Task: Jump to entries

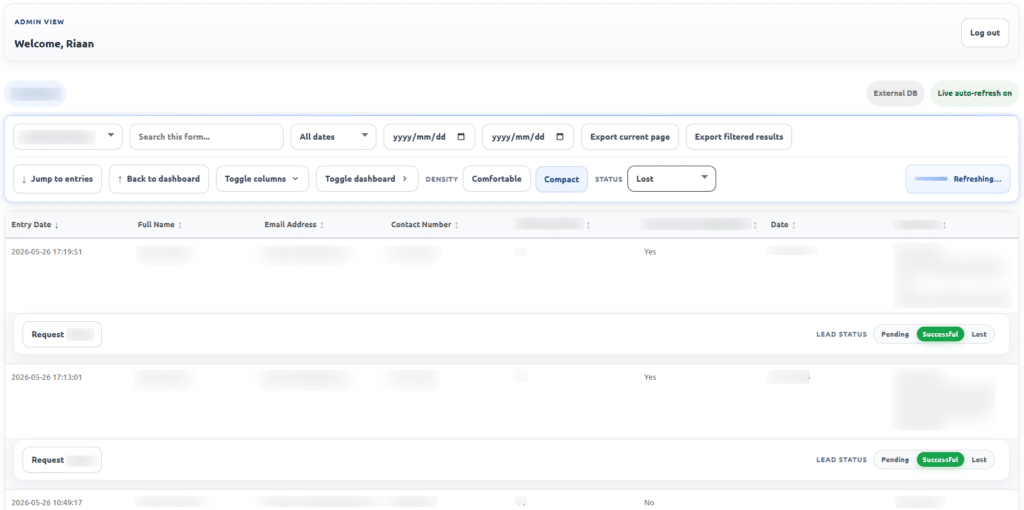Action: click(57, 179)
